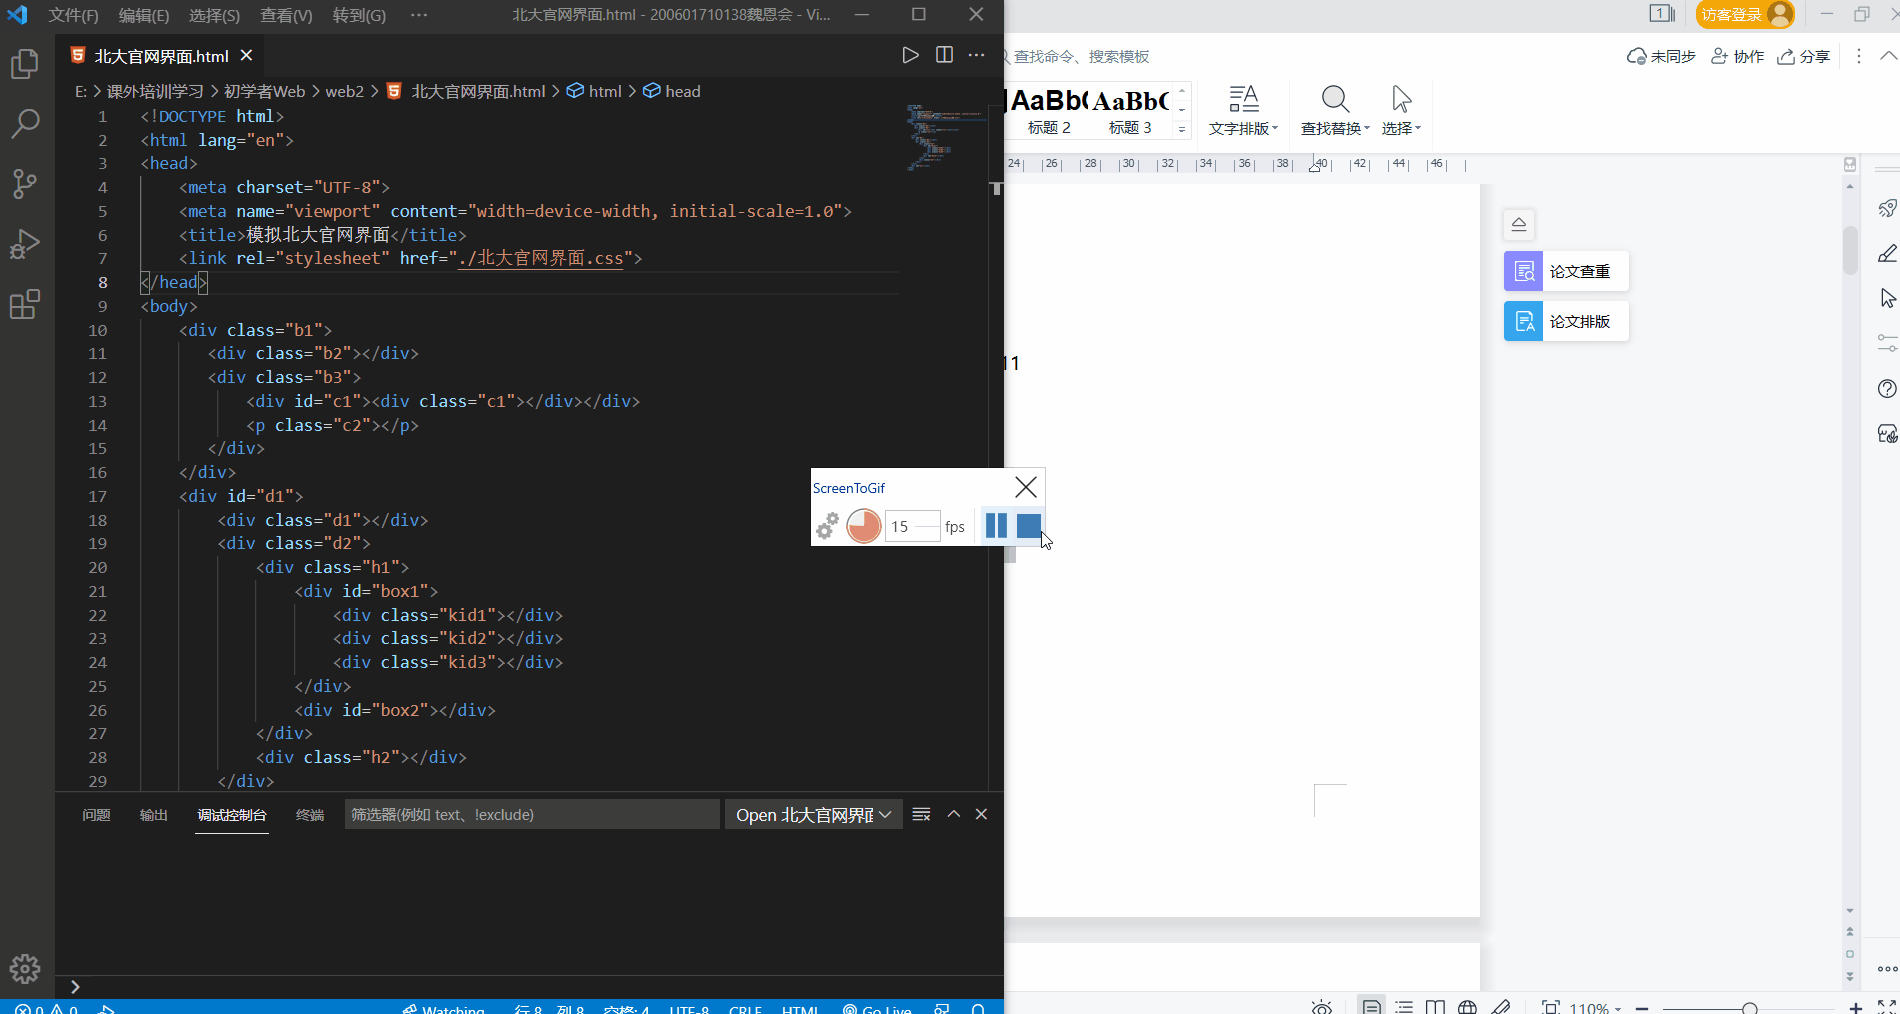Open Run and Debug view
1900x1014 pixels.
tap(24, 244)
